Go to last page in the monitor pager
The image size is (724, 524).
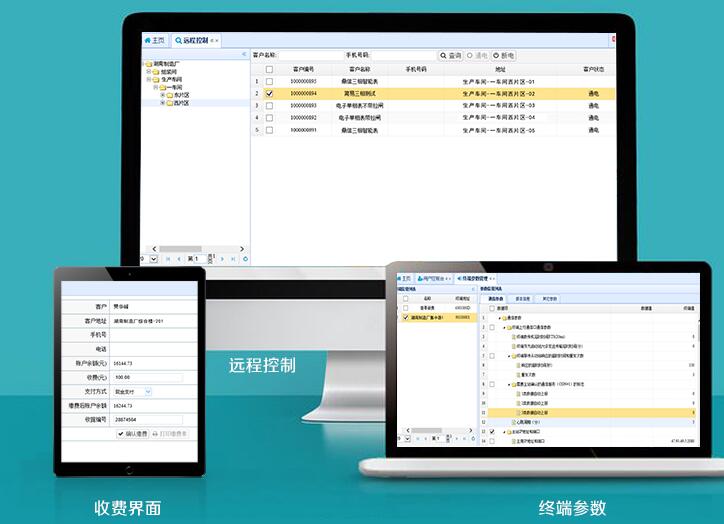tap(233, 259)
